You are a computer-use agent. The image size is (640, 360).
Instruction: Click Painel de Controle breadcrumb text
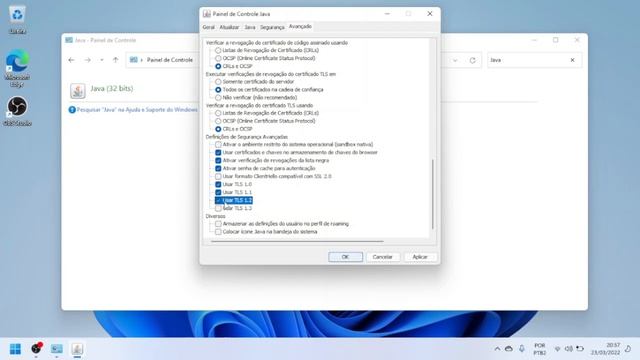point(170,60)
